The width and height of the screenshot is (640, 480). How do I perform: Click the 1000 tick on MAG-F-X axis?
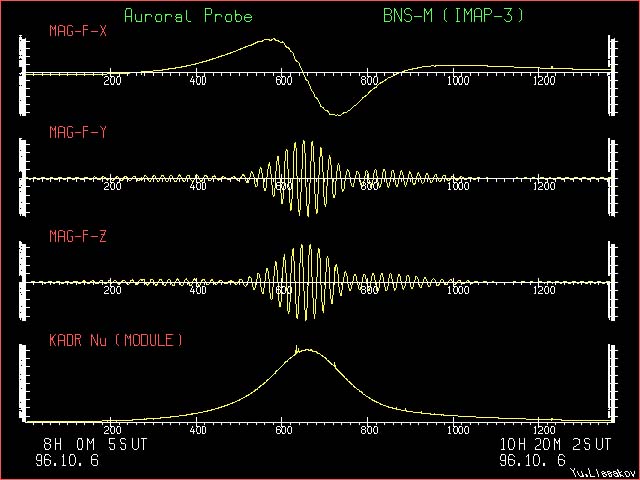click(x=458, y=80)
